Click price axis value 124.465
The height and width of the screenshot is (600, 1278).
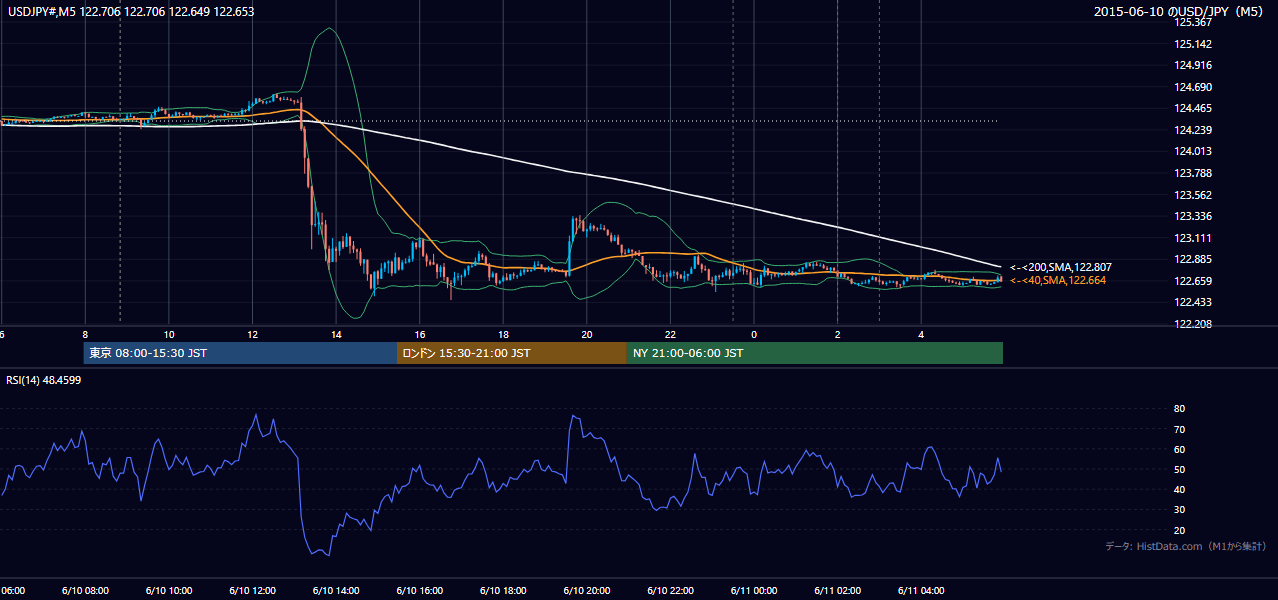(1193, 108)
